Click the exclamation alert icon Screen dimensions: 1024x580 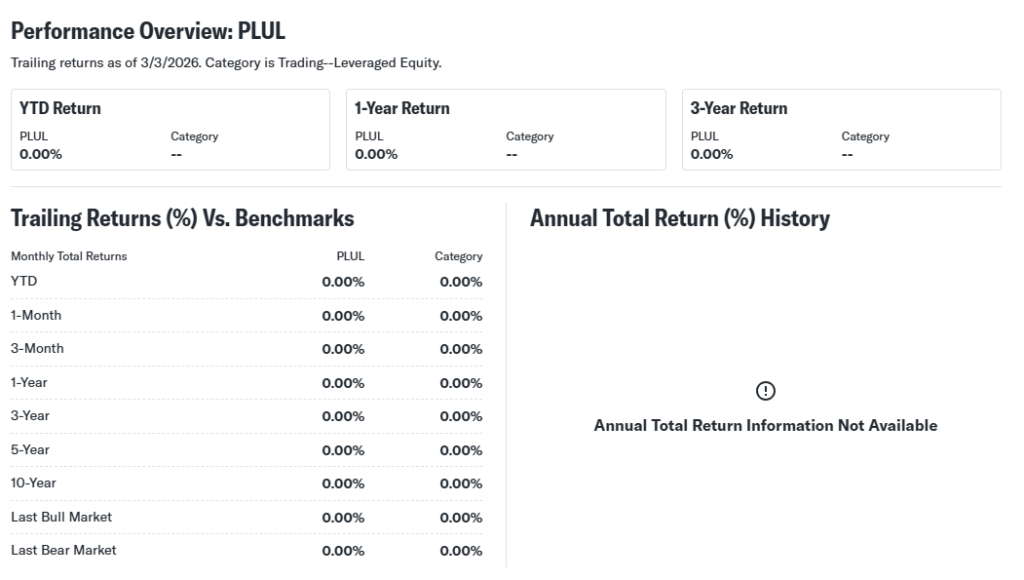click(x=766, y=390)
